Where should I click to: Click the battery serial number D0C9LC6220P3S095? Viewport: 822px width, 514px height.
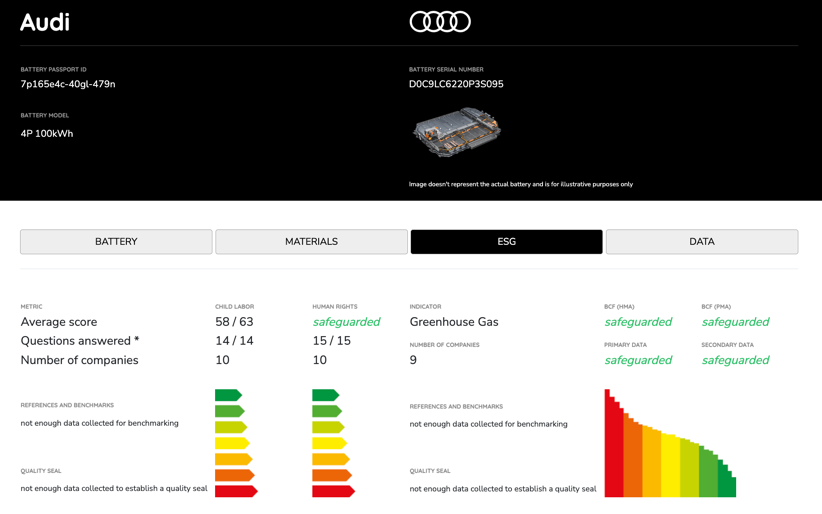[x=456, y=84]
